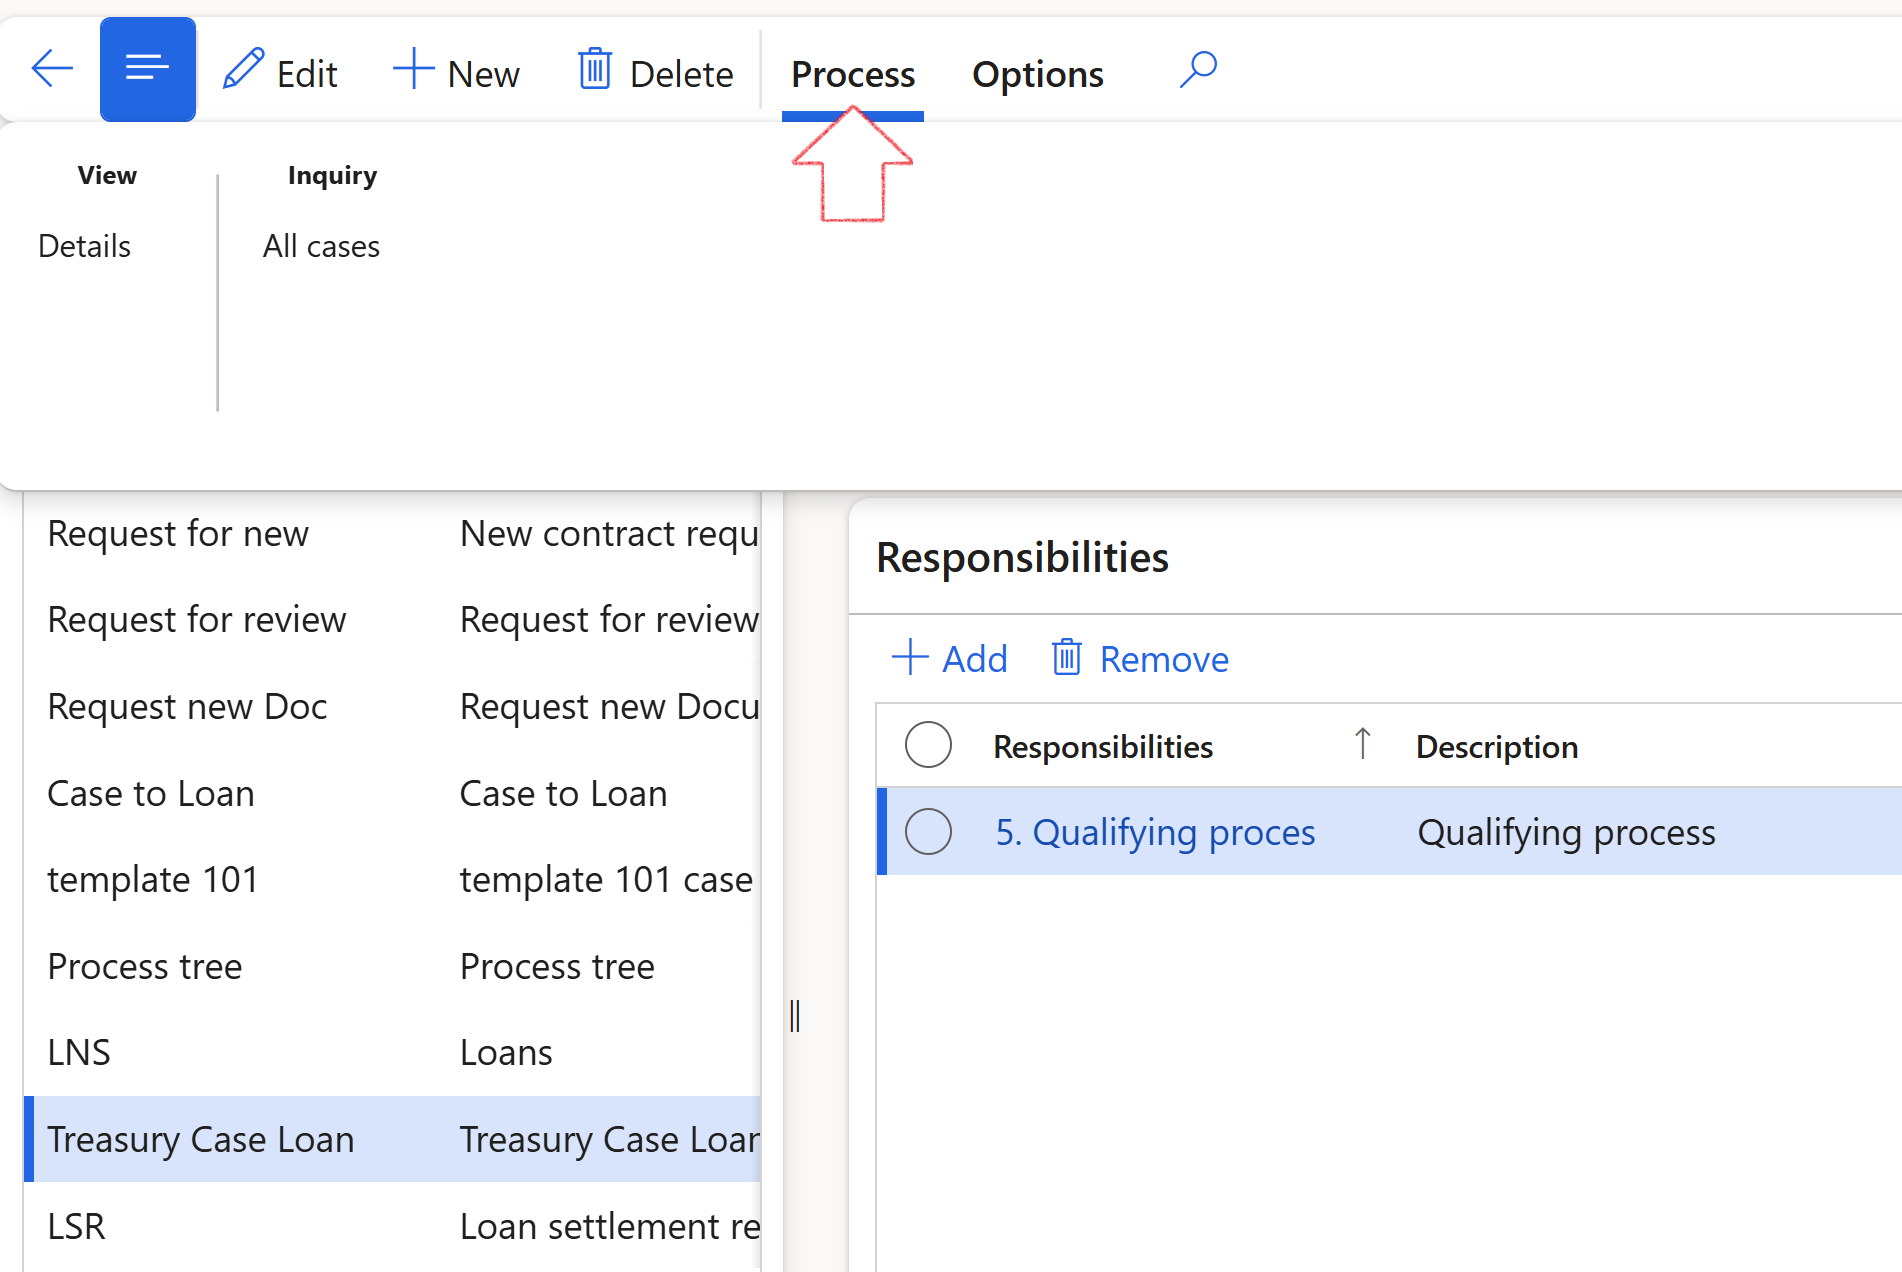Screen dimensions: 1902x1272
Task: Click the Delete trash icon
Action: point(595,70)
